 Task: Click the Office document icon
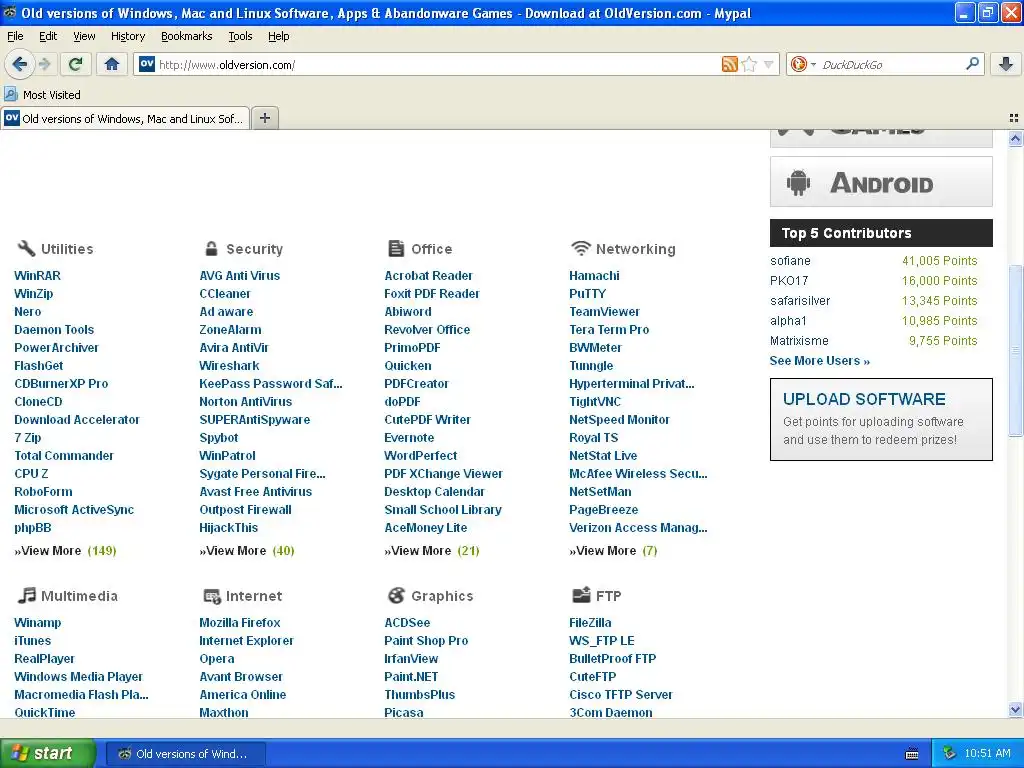coord(396,248)
